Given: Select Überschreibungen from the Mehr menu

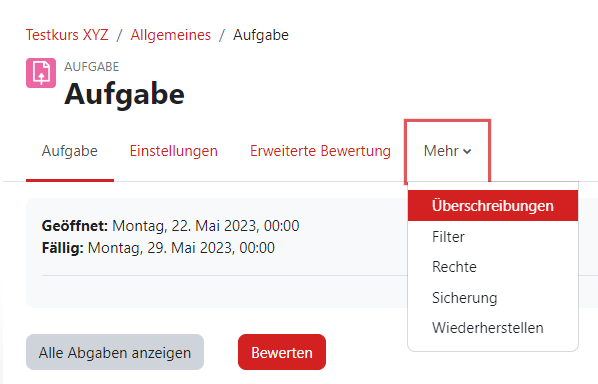Looking at the screenshot, I should tap(493, 206).
